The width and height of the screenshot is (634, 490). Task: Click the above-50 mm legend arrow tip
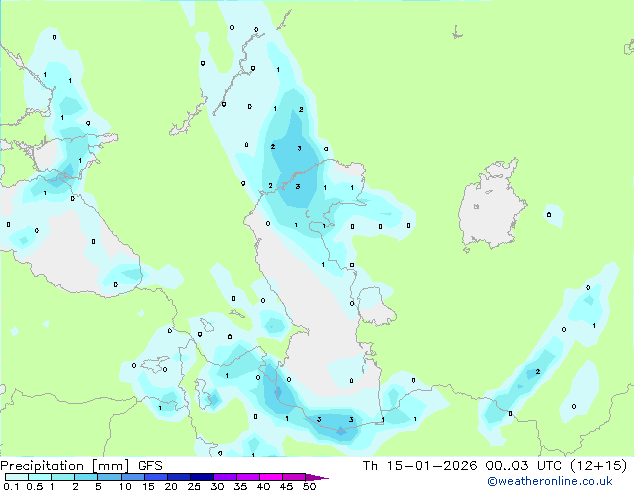[x=318, y=477]
